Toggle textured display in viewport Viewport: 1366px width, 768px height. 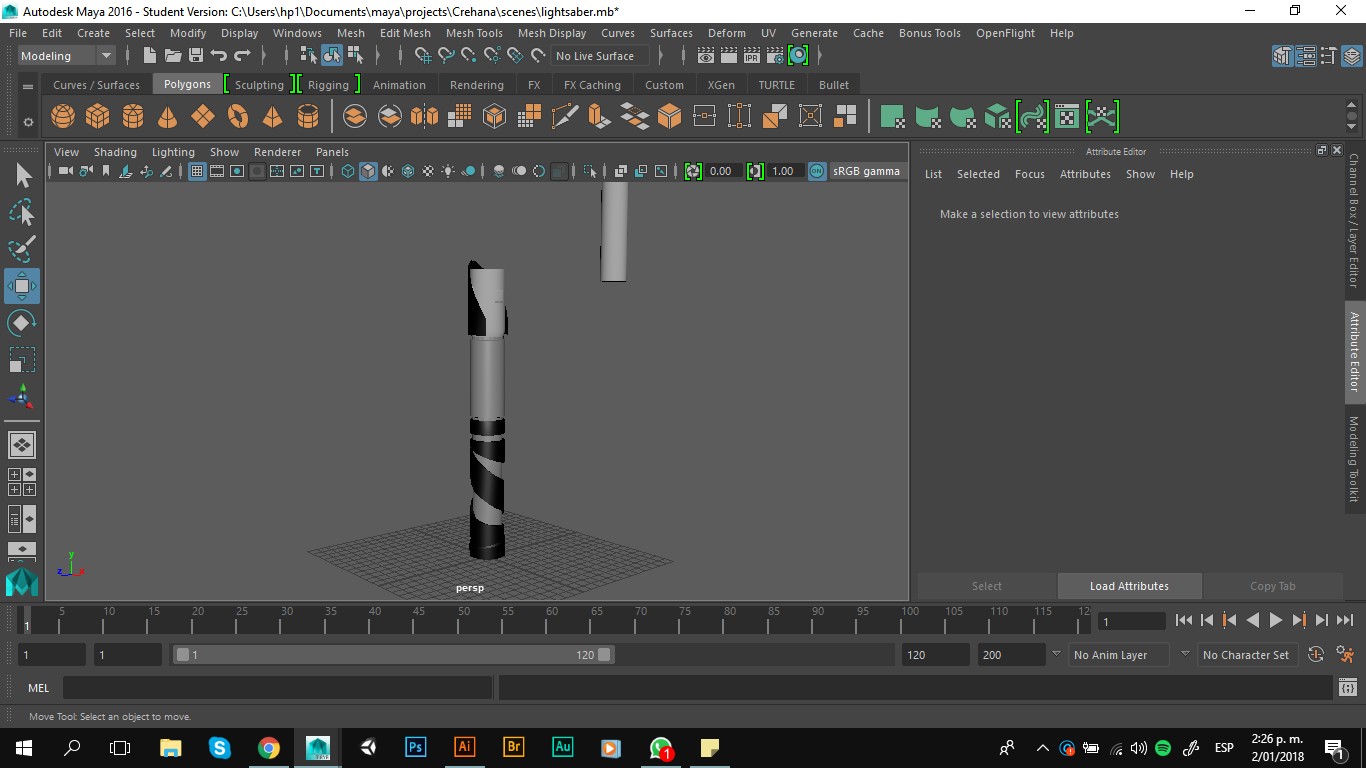pos(428,172)
